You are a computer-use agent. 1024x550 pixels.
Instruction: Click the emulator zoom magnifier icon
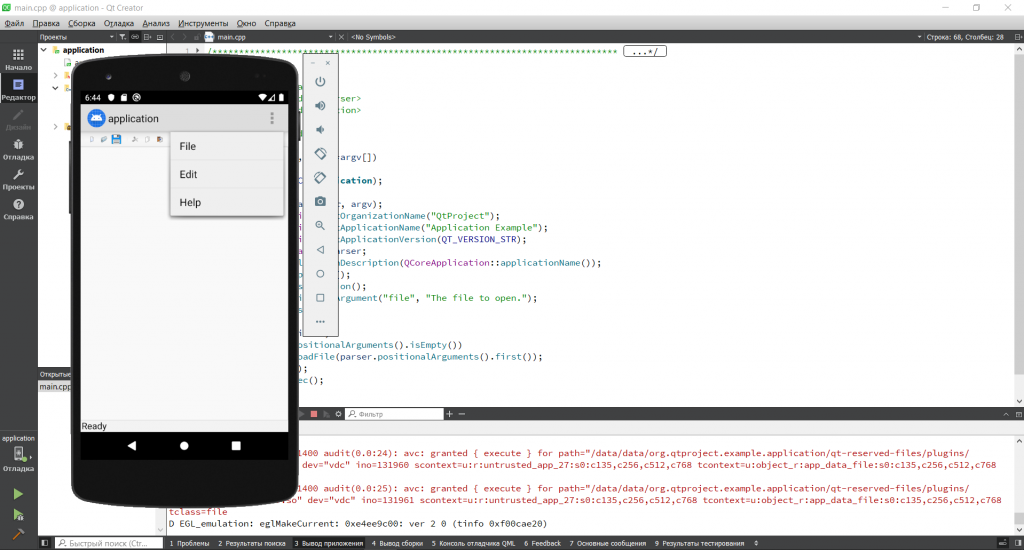click(x=320, y=226)
